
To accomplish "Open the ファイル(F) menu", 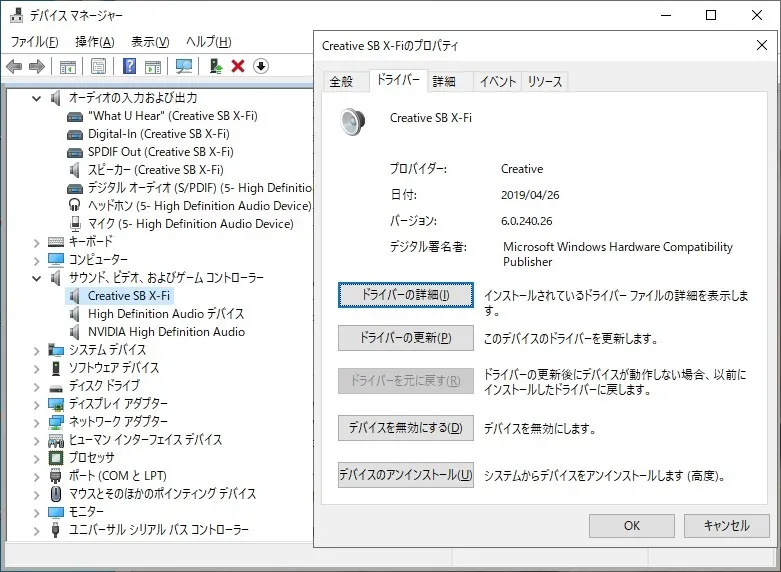I will pyautogui.click(x=34, y=41).
